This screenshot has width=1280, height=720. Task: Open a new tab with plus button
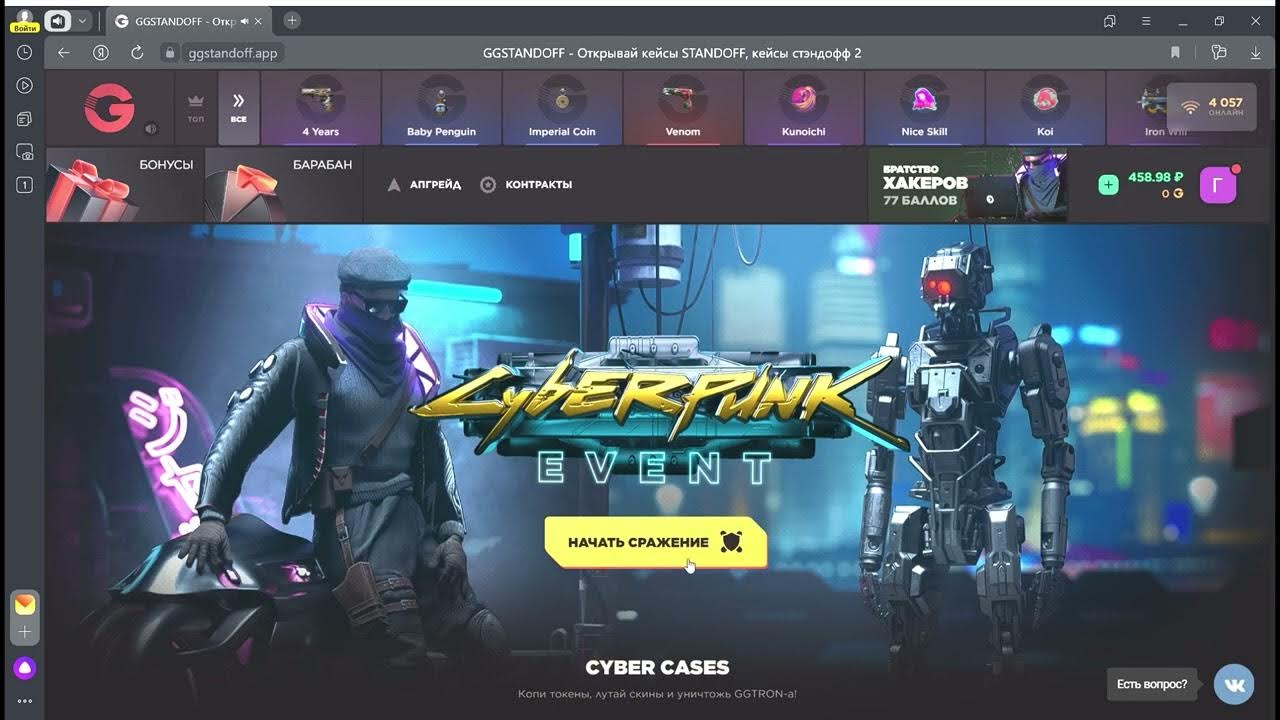[292, 20]
